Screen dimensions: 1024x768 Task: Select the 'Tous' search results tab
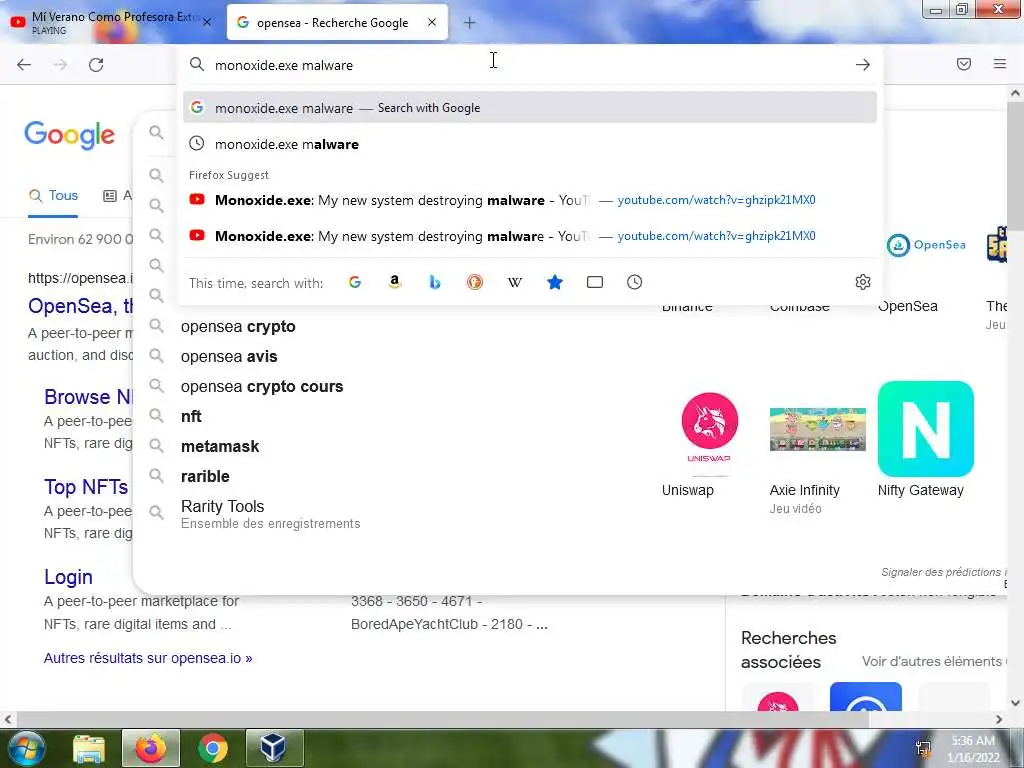pos(54,195)
